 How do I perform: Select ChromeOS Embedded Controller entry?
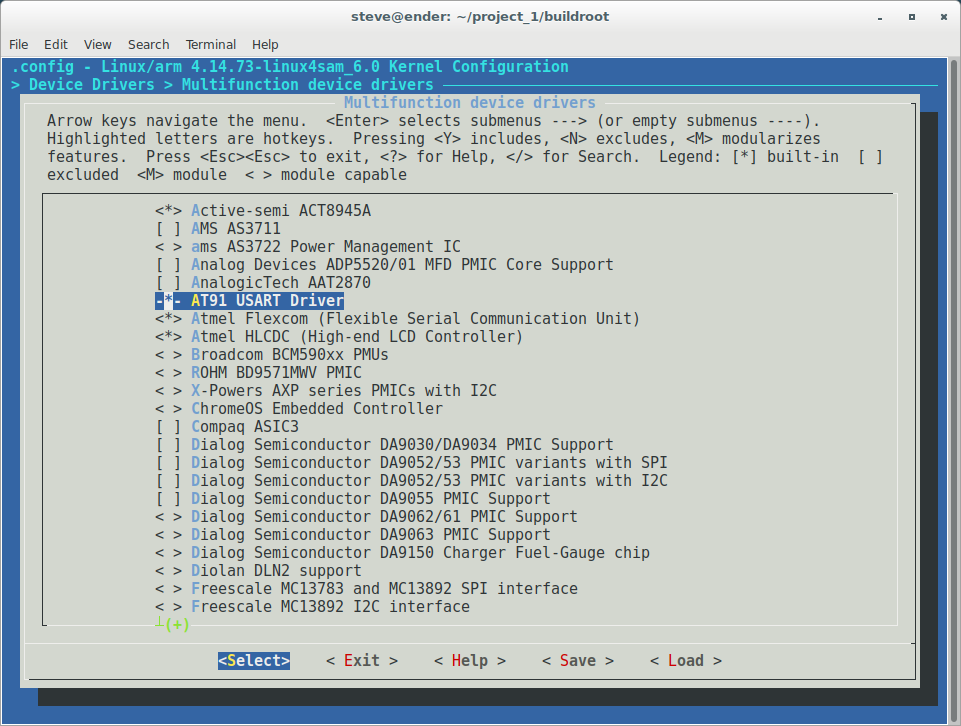tap(317, 409)
